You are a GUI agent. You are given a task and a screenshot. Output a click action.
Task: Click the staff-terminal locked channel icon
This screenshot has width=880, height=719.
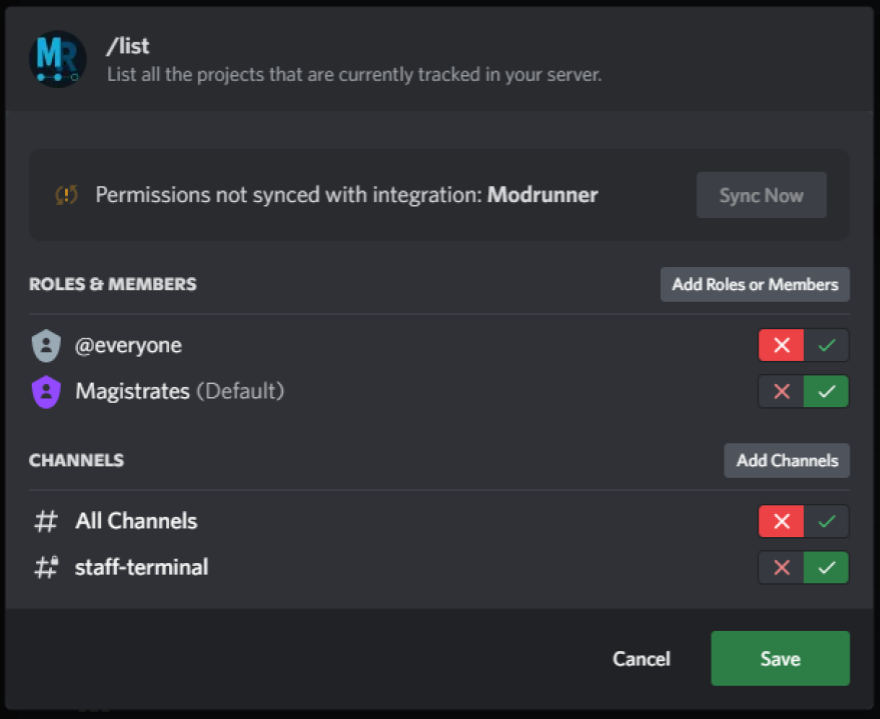47,568
